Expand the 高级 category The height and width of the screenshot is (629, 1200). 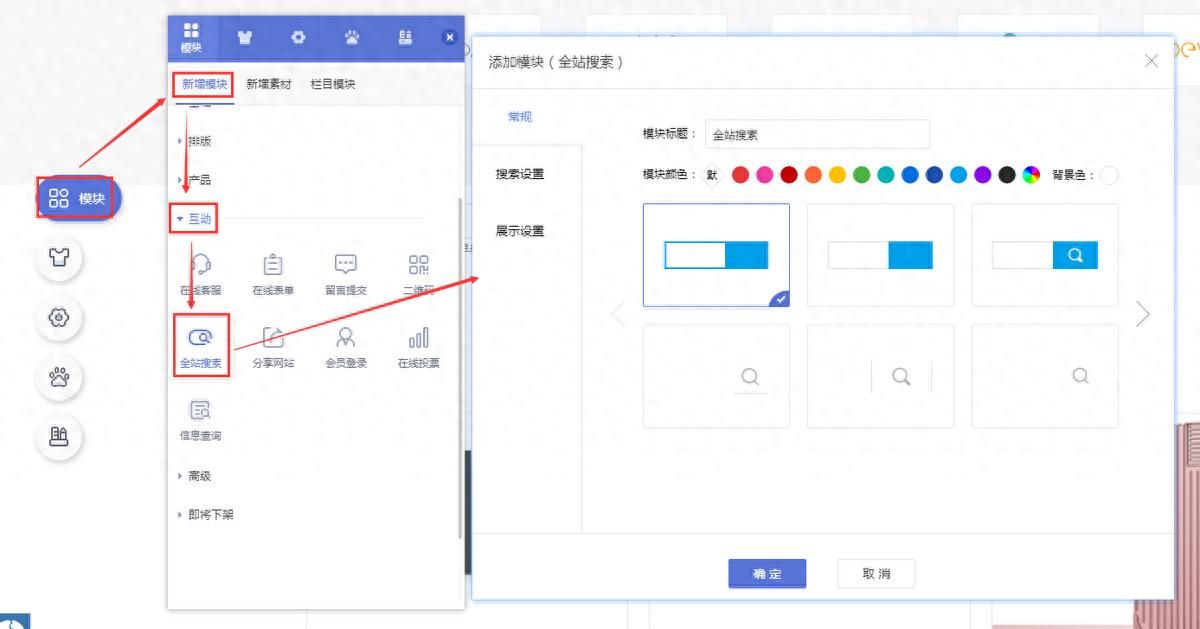[199, 476]
